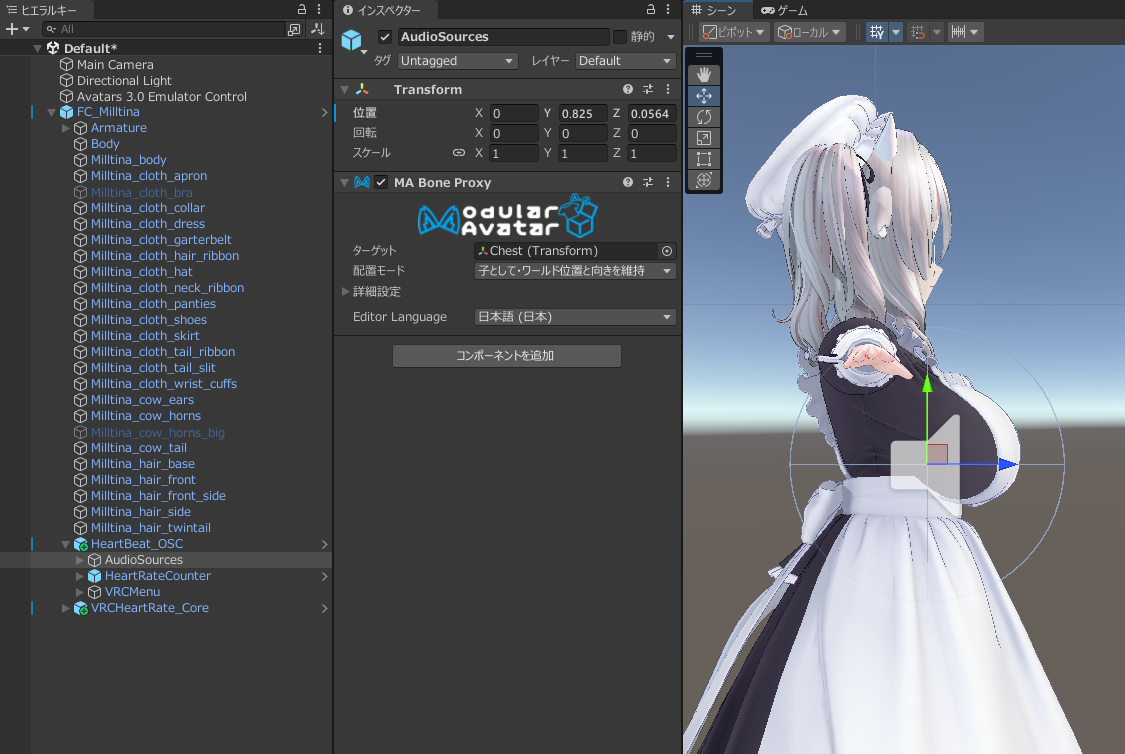Click the hierarchy create plus icon
This screenshot has width=1125, height=754.
click(x=11, y=29)
